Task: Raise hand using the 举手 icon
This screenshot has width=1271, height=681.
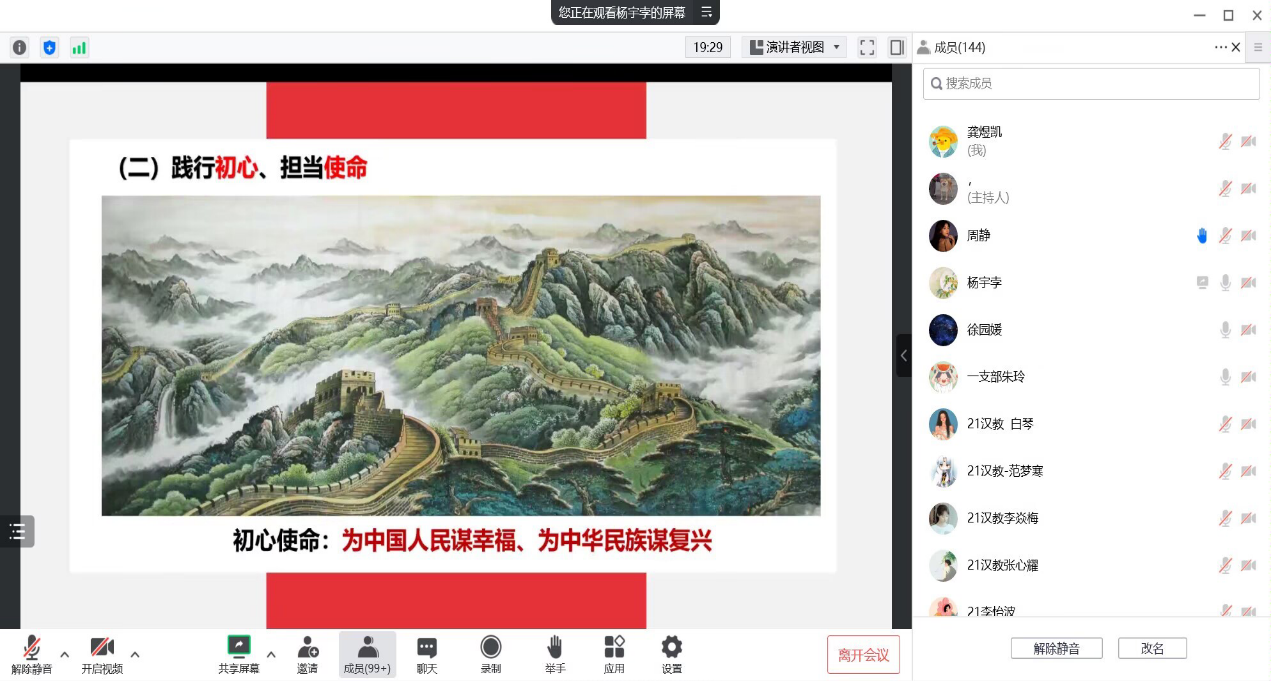Action: pyautogui.click(x=555, y=655)
